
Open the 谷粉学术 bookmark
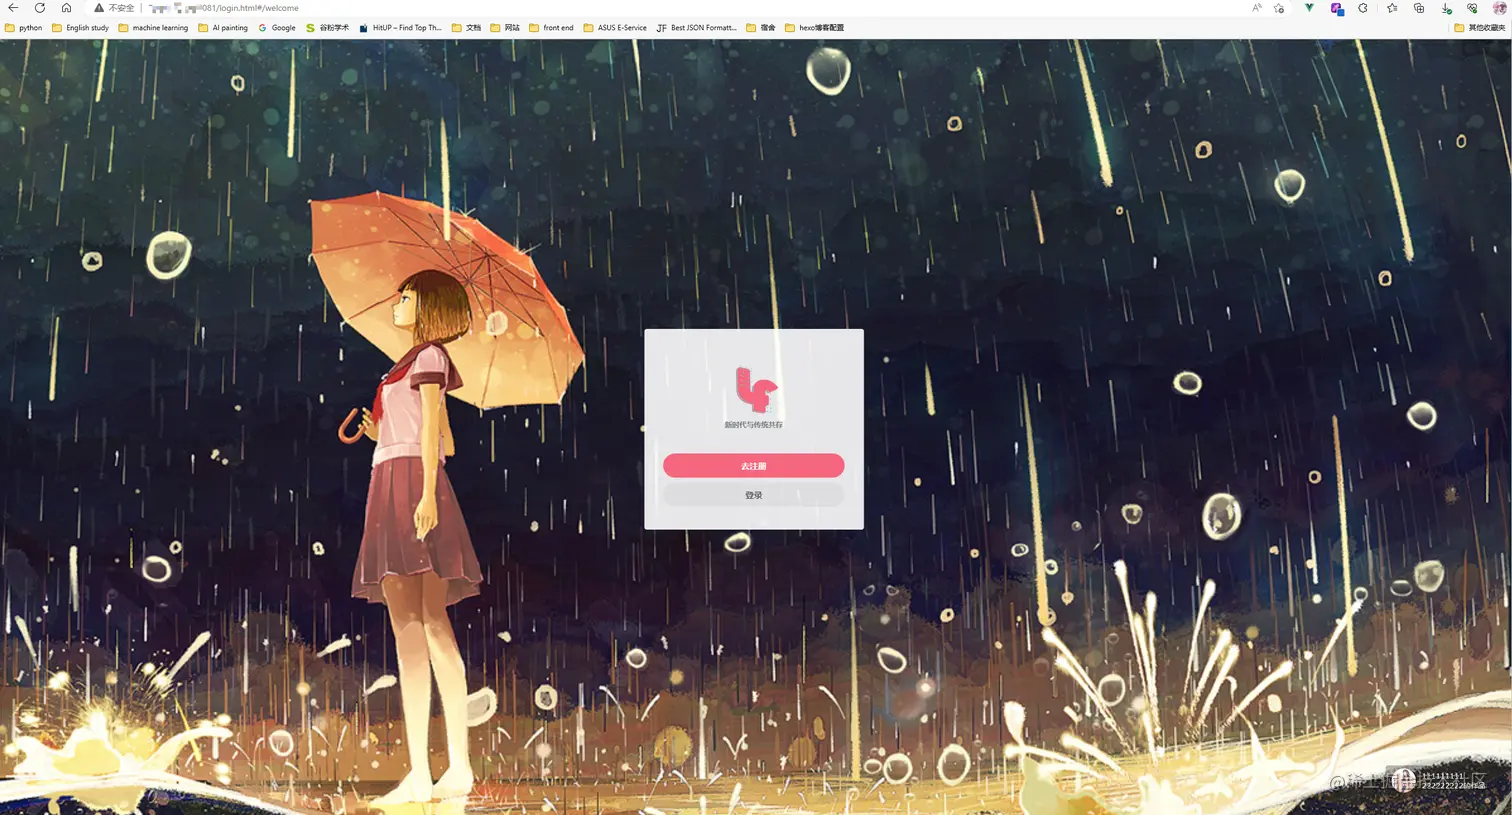click(327, 28)
